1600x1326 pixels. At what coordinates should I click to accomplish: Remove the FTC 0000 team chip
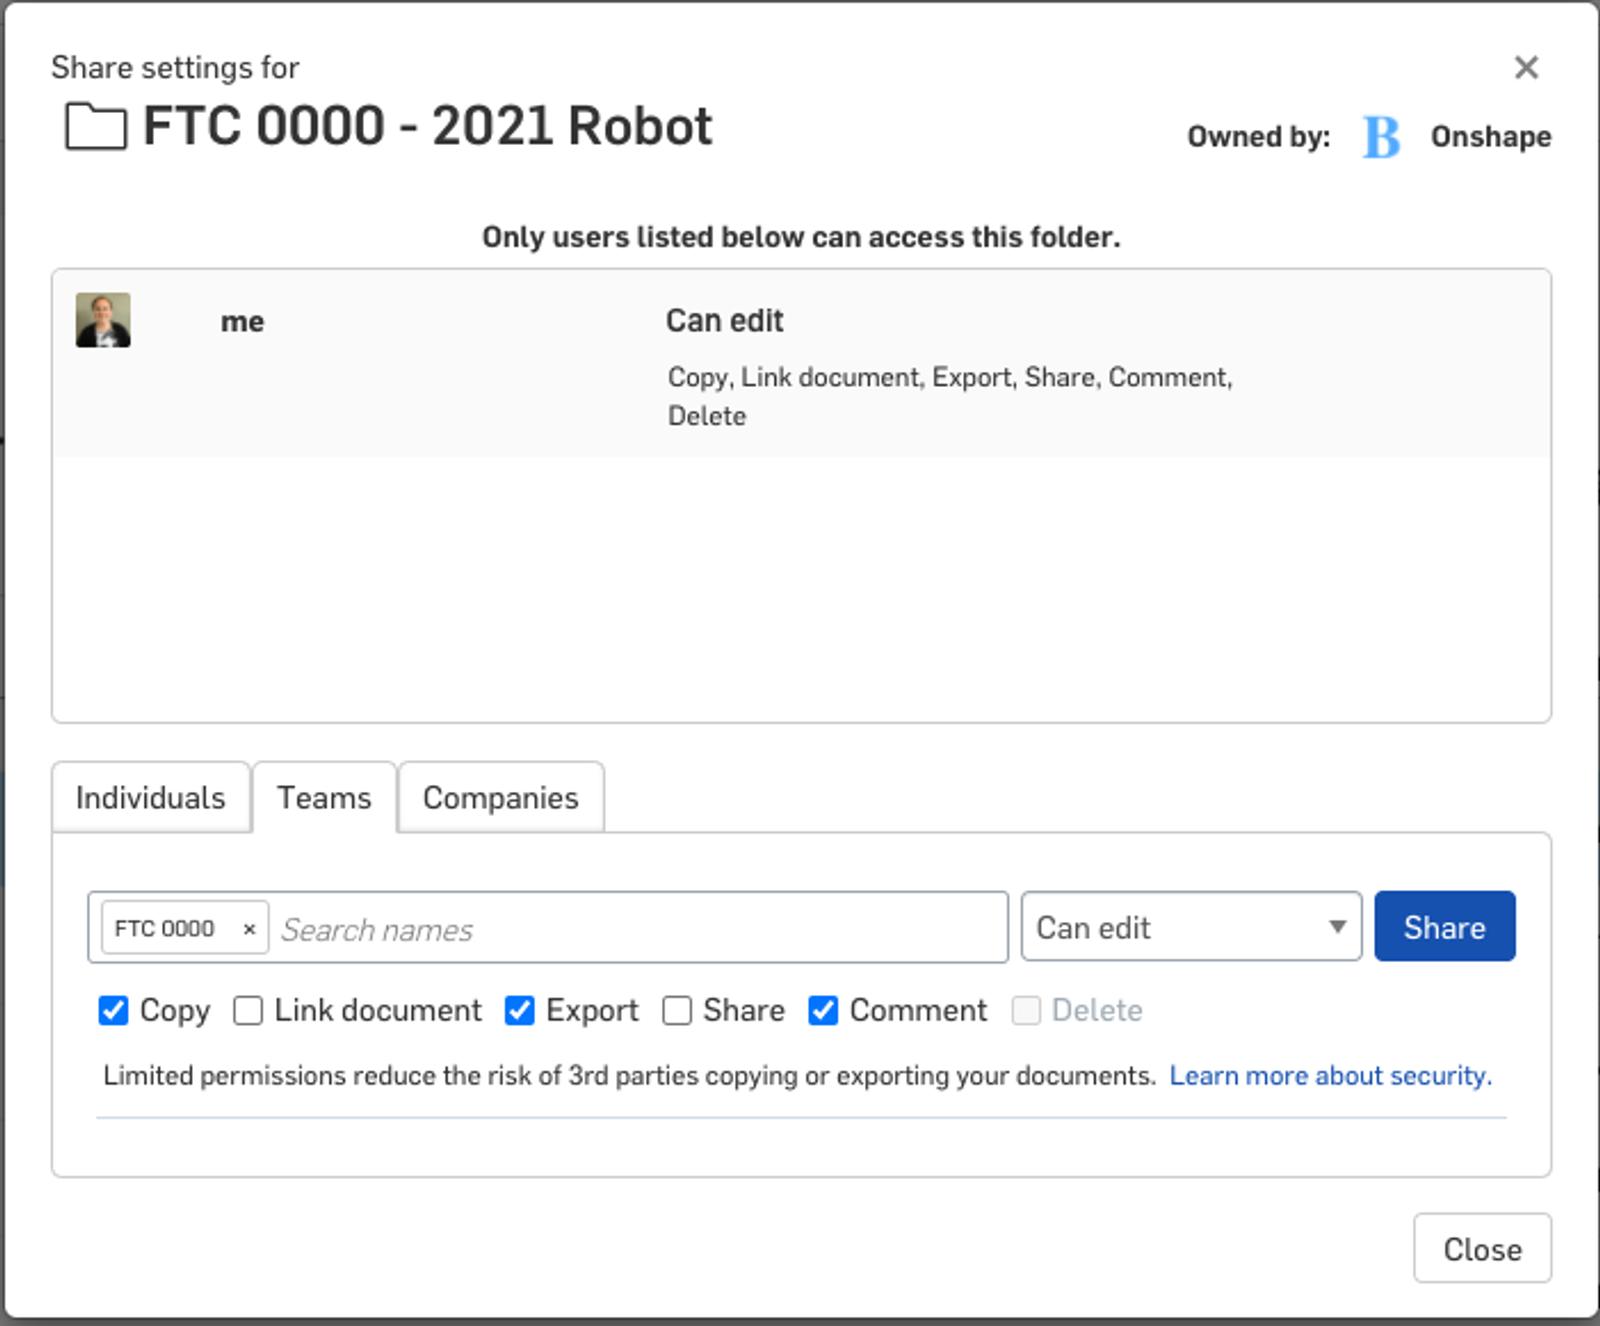tap(250, 929)
